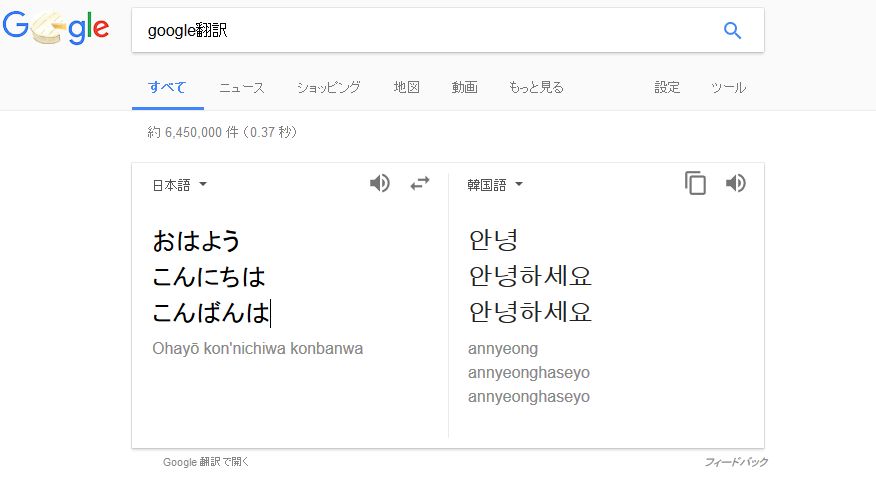Copy the Korean translation
This screenshot has width=876, height=492.
pyautogui.click(x=695, y=184)
